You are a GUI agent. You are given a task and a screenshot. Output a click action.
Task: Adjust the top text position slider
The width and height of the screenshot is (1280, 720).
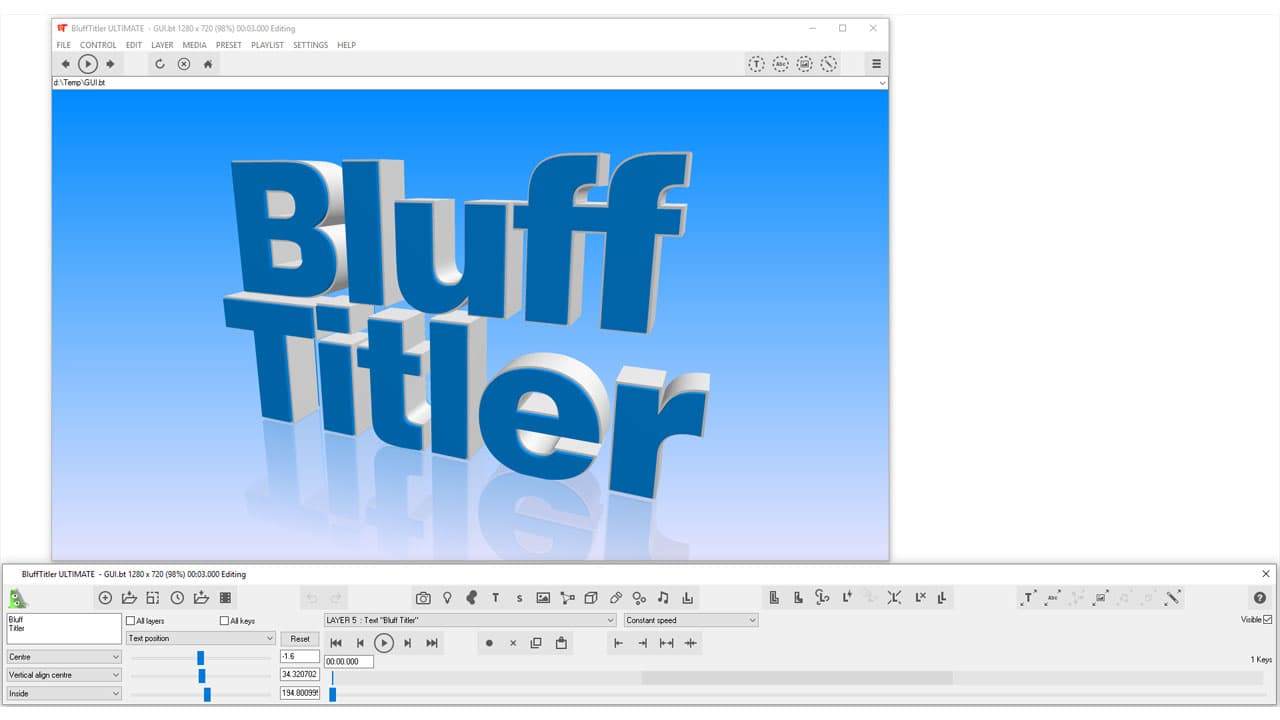click(202, 656)
